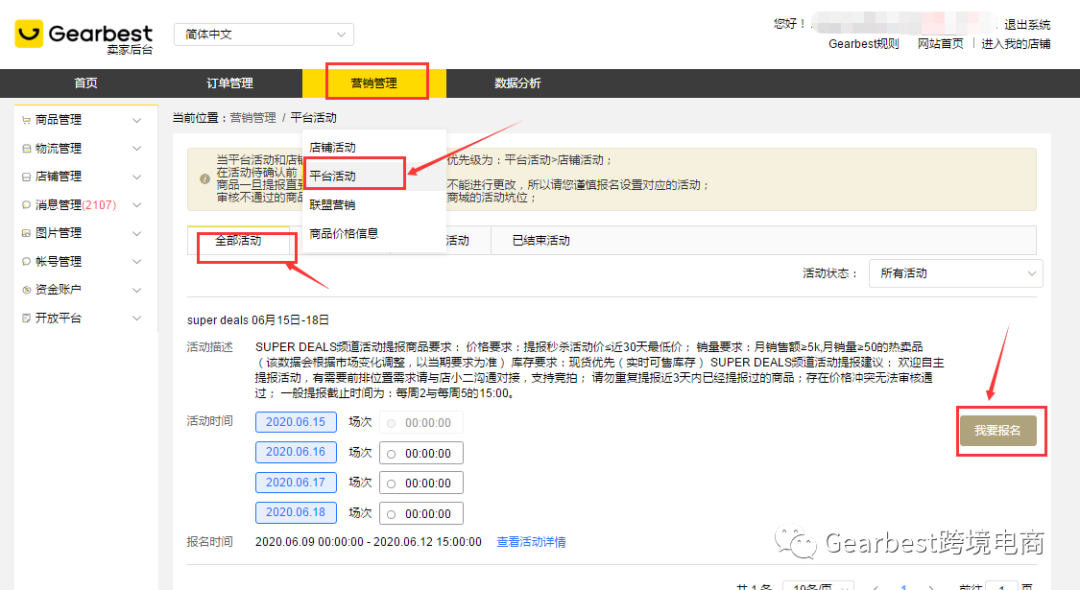Open the 数据分析 navigation tab
The height and width of the screenshot is (590, 1080).
click(x=518, y=83)
